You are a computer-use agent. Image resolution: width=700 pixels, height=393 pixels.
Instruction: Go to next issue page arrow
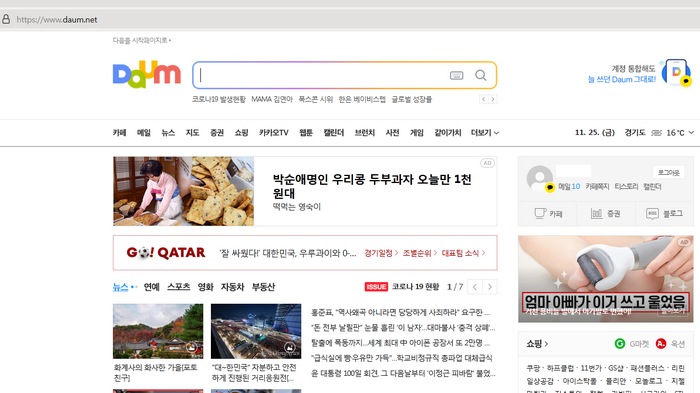[x=490, y=287]
